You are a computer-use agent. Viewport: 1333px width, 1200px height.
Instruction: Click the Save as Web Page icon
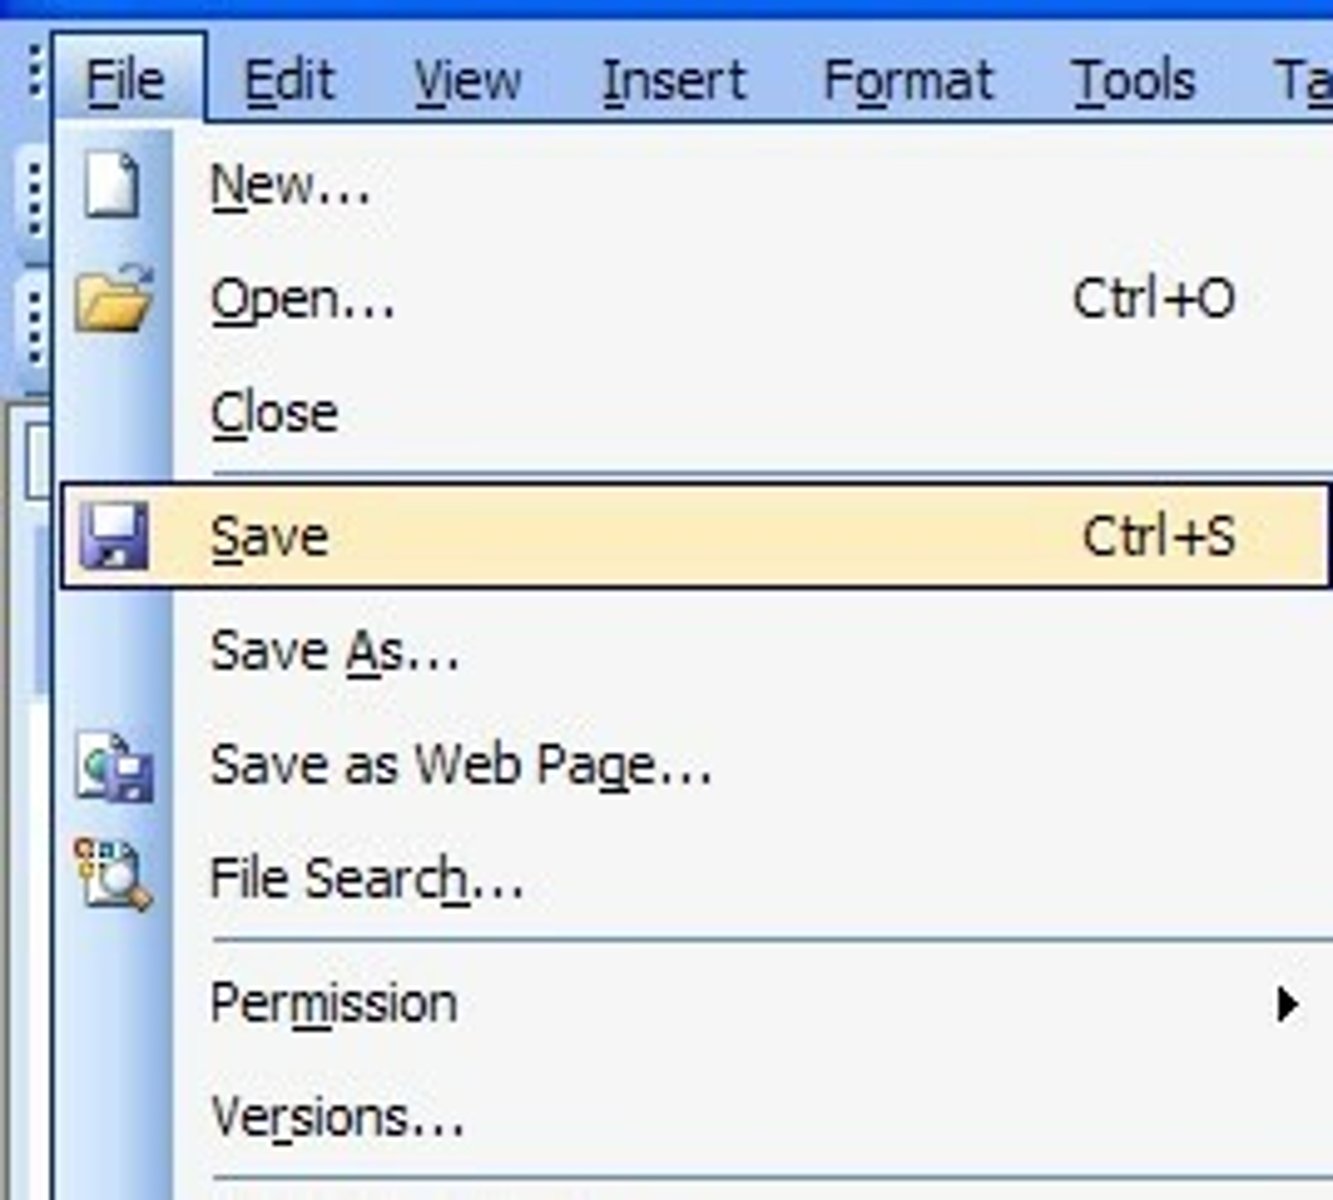click(115, 768)
